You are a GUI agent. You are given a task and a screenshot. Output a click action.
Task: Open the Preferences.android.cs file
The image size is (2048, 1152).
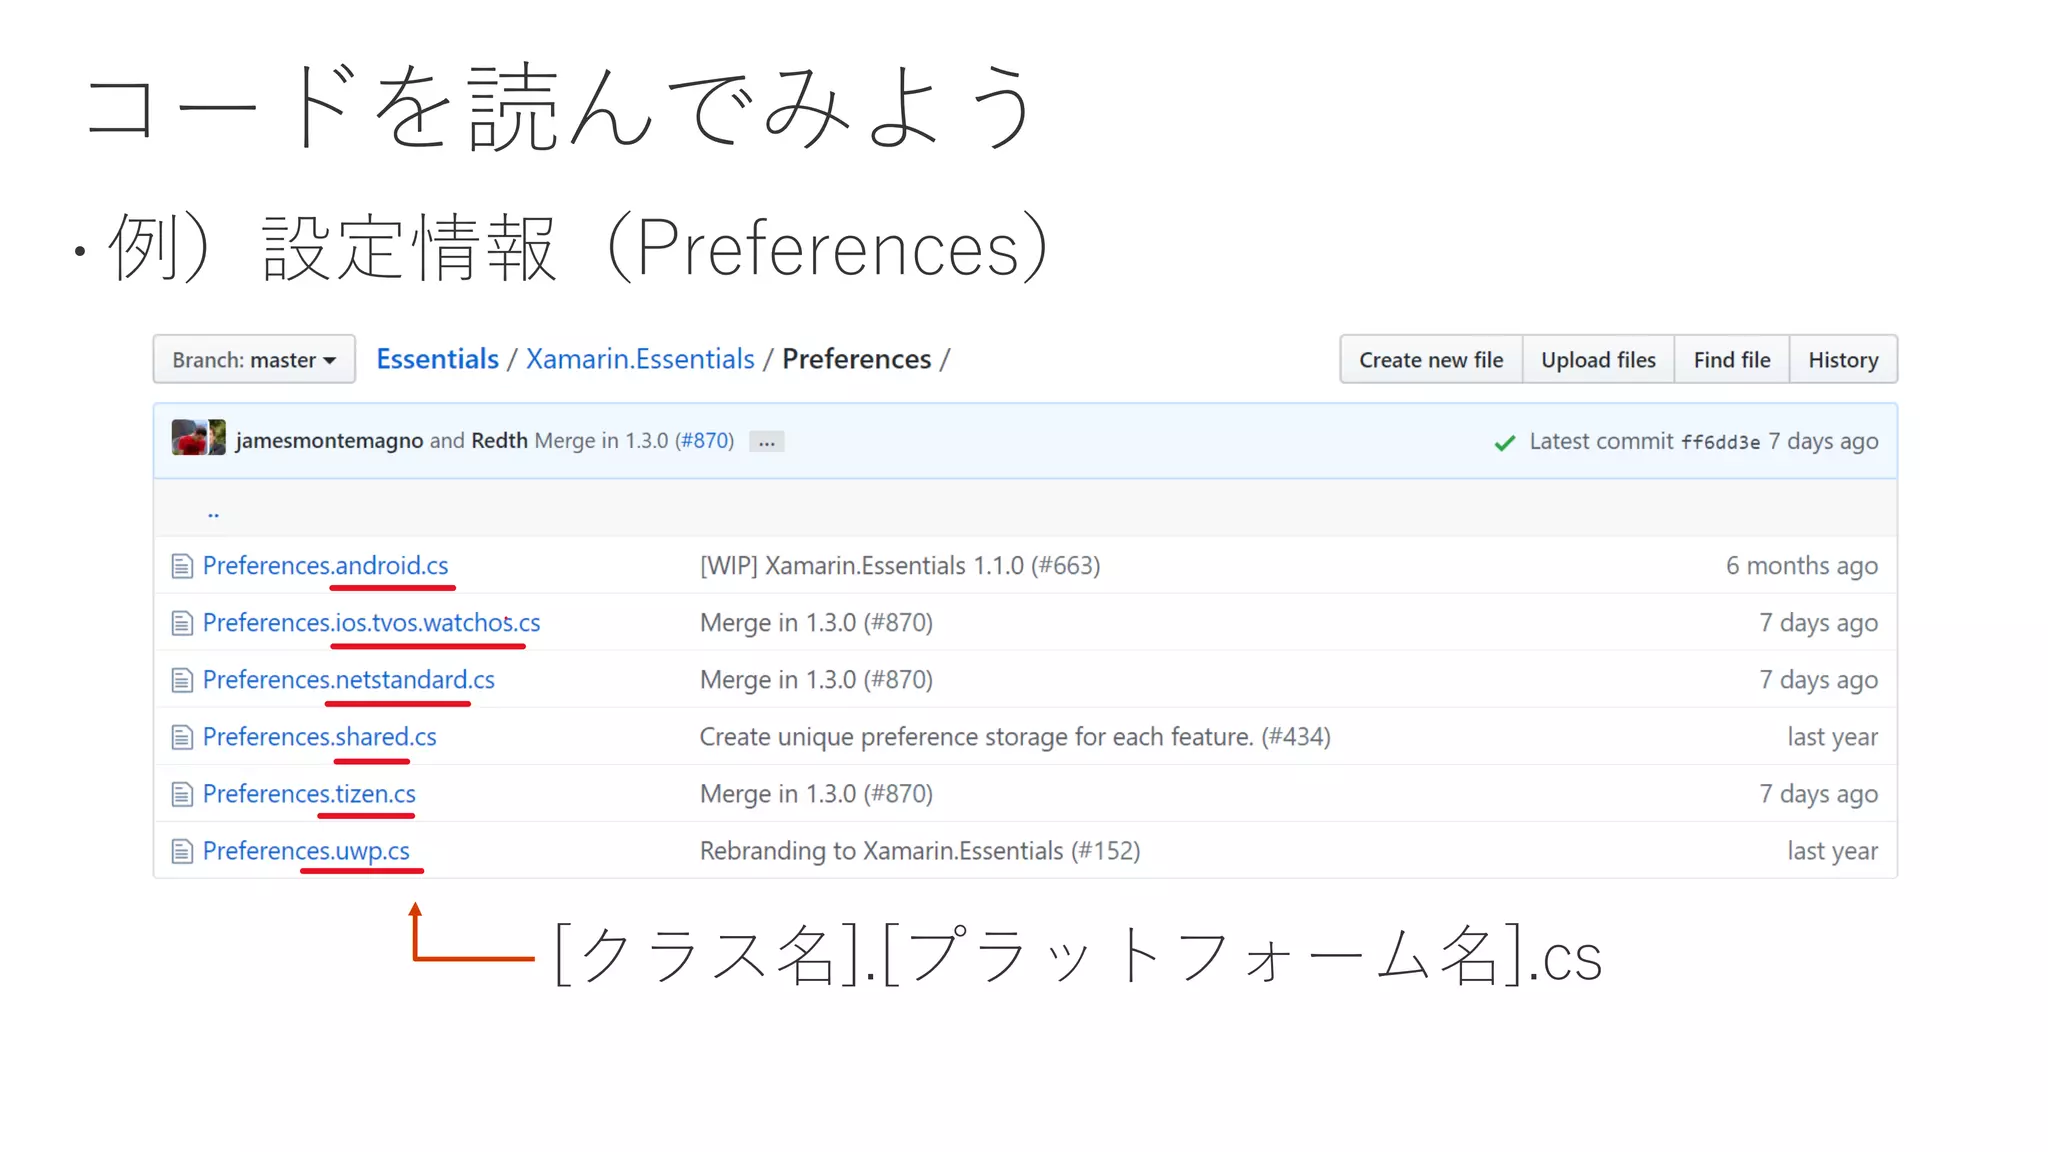[325, 566]
